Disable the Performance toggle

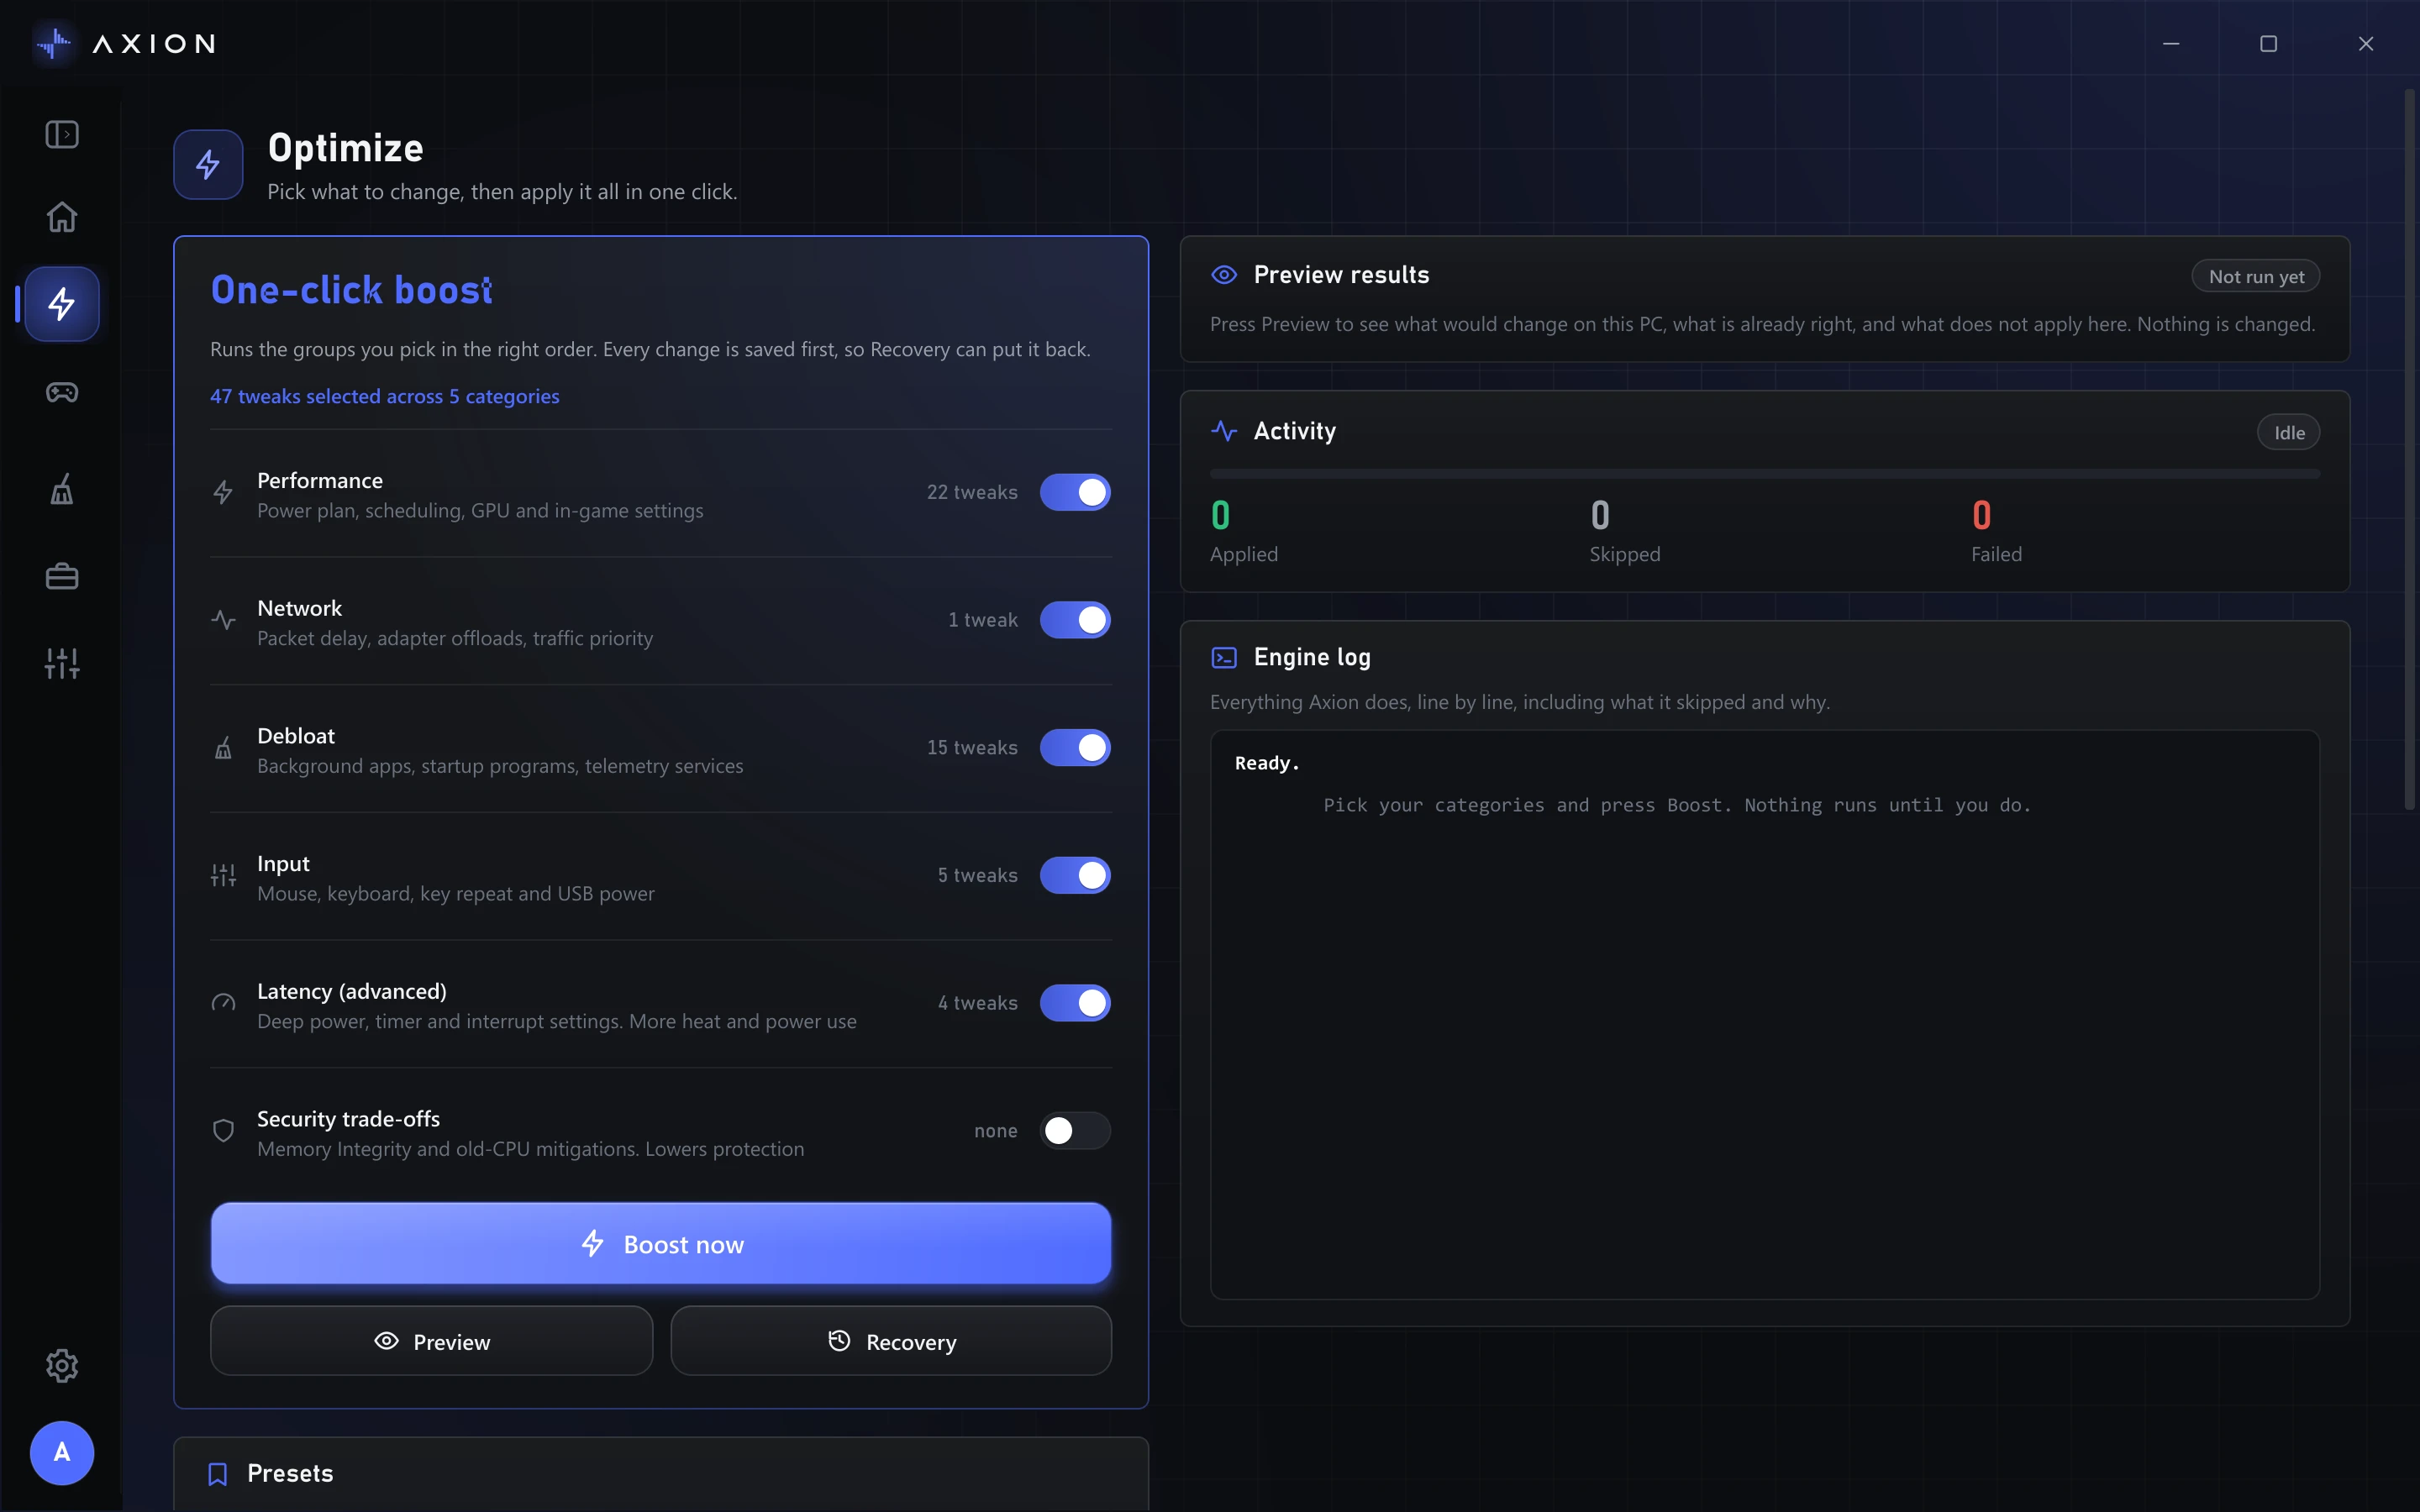[1075, 492]
